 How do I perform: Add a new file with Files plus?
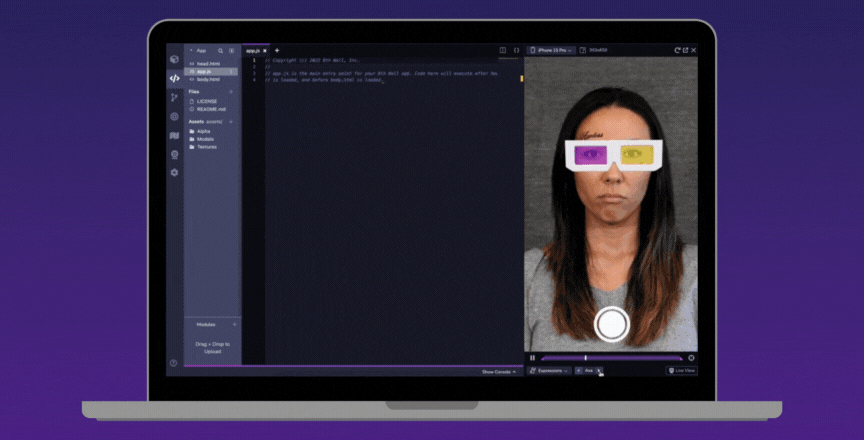click(231, 91)
